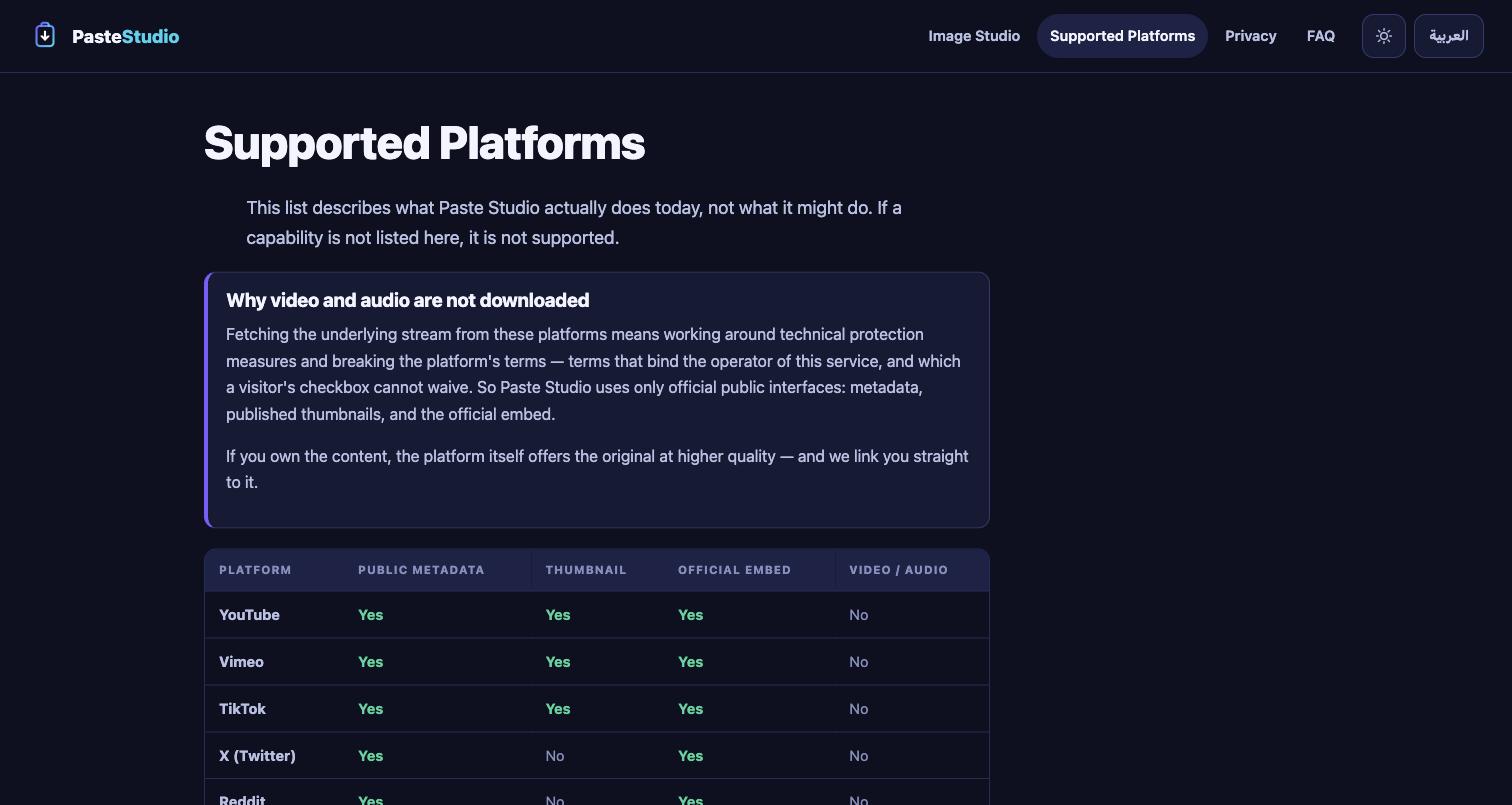This screenshot has height=805, width=1512.
Task: Click TikTok's Public Metadata 'Yes' cell
Action: [x=370, y=709]
